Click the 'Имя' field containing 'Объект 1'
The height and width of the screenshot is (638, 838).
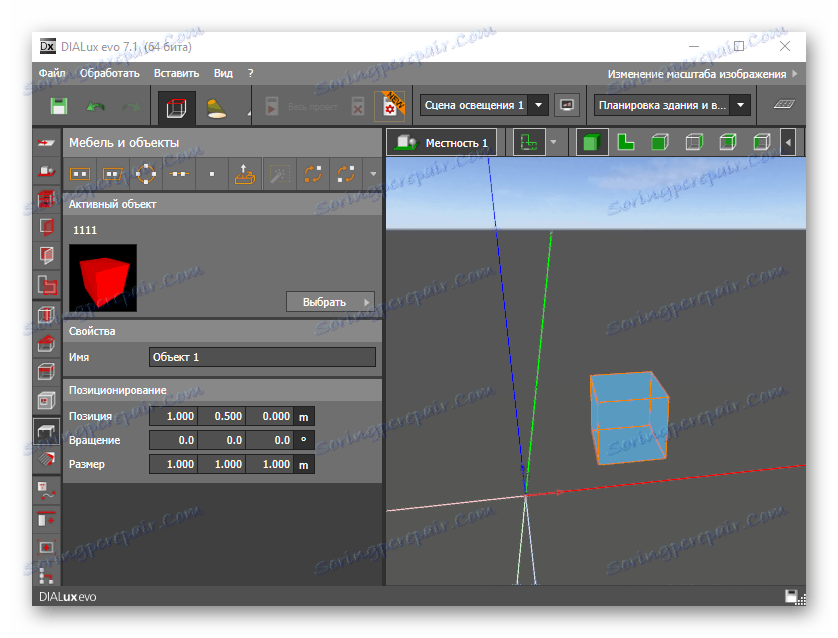(262, 357)
